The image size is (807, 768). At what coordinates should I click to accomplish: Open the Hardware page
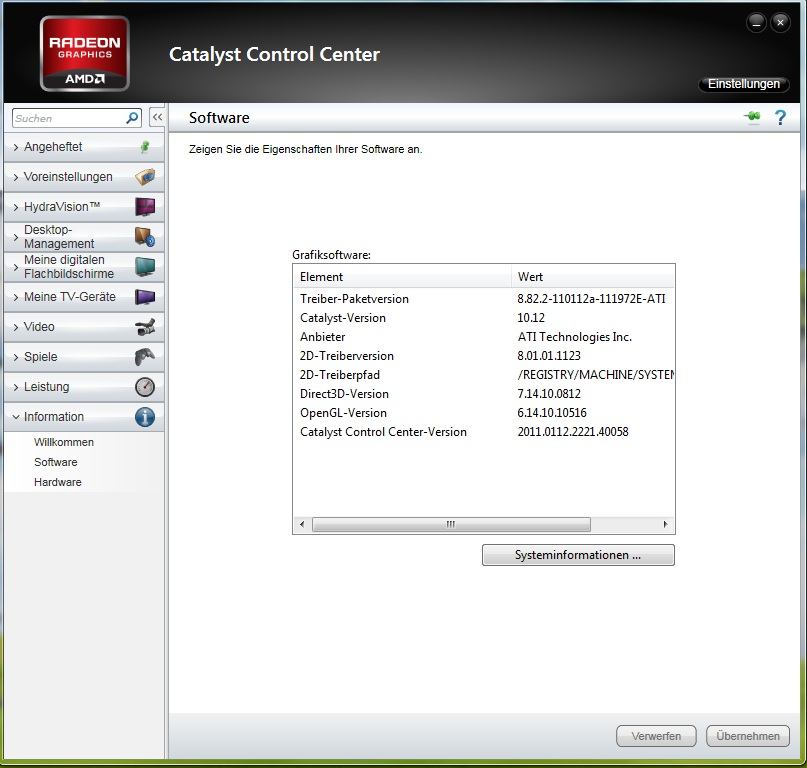click(x=58, y=482)
